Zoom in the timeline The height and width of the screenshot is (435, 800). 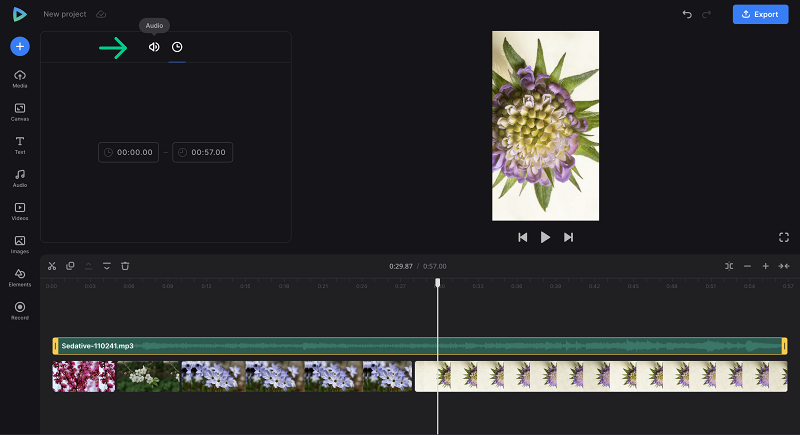point(765,266)
